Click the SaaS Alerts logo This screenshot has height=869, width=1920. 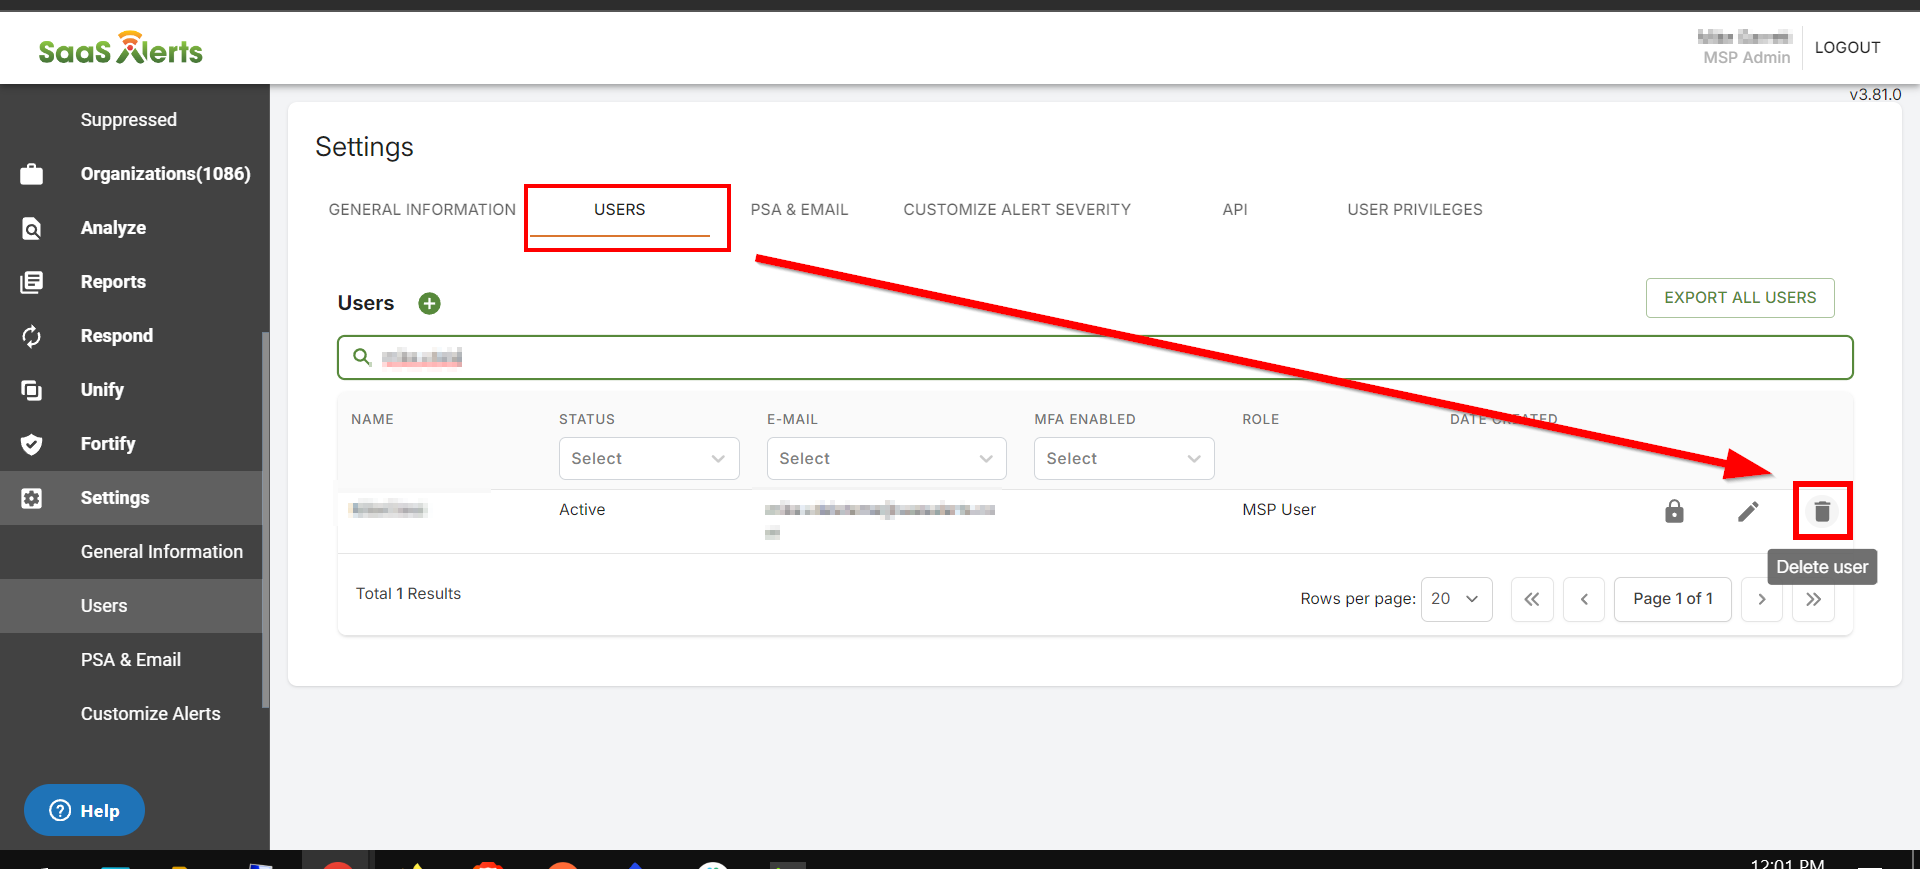(x=120, y=48)
